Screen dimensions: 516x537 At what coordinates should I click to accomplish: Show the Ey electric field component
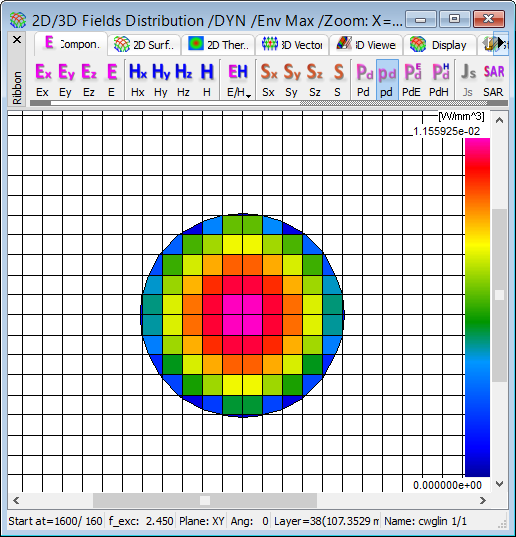(66, 80)
